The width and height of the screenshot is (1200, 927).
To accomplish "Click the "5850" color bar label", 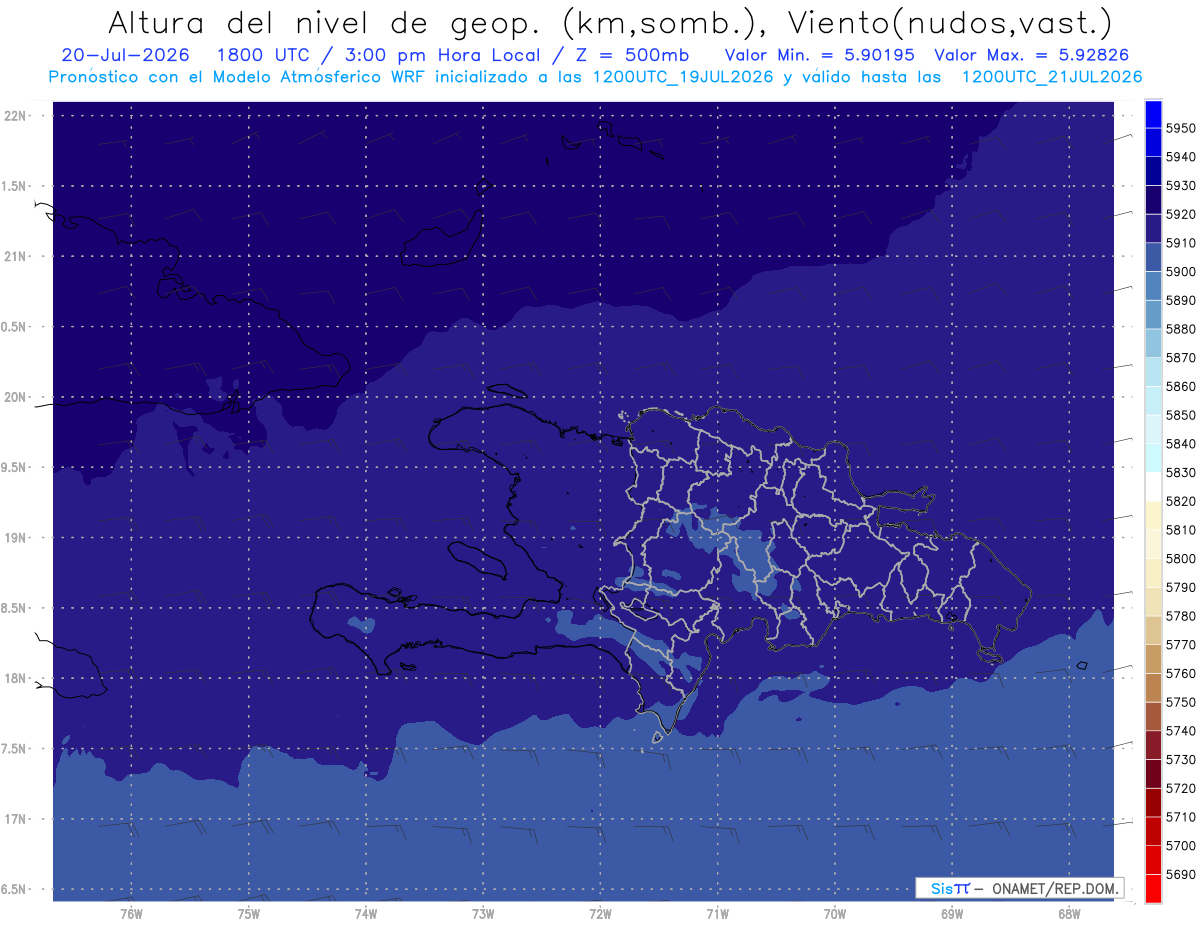I will 1181,415.
